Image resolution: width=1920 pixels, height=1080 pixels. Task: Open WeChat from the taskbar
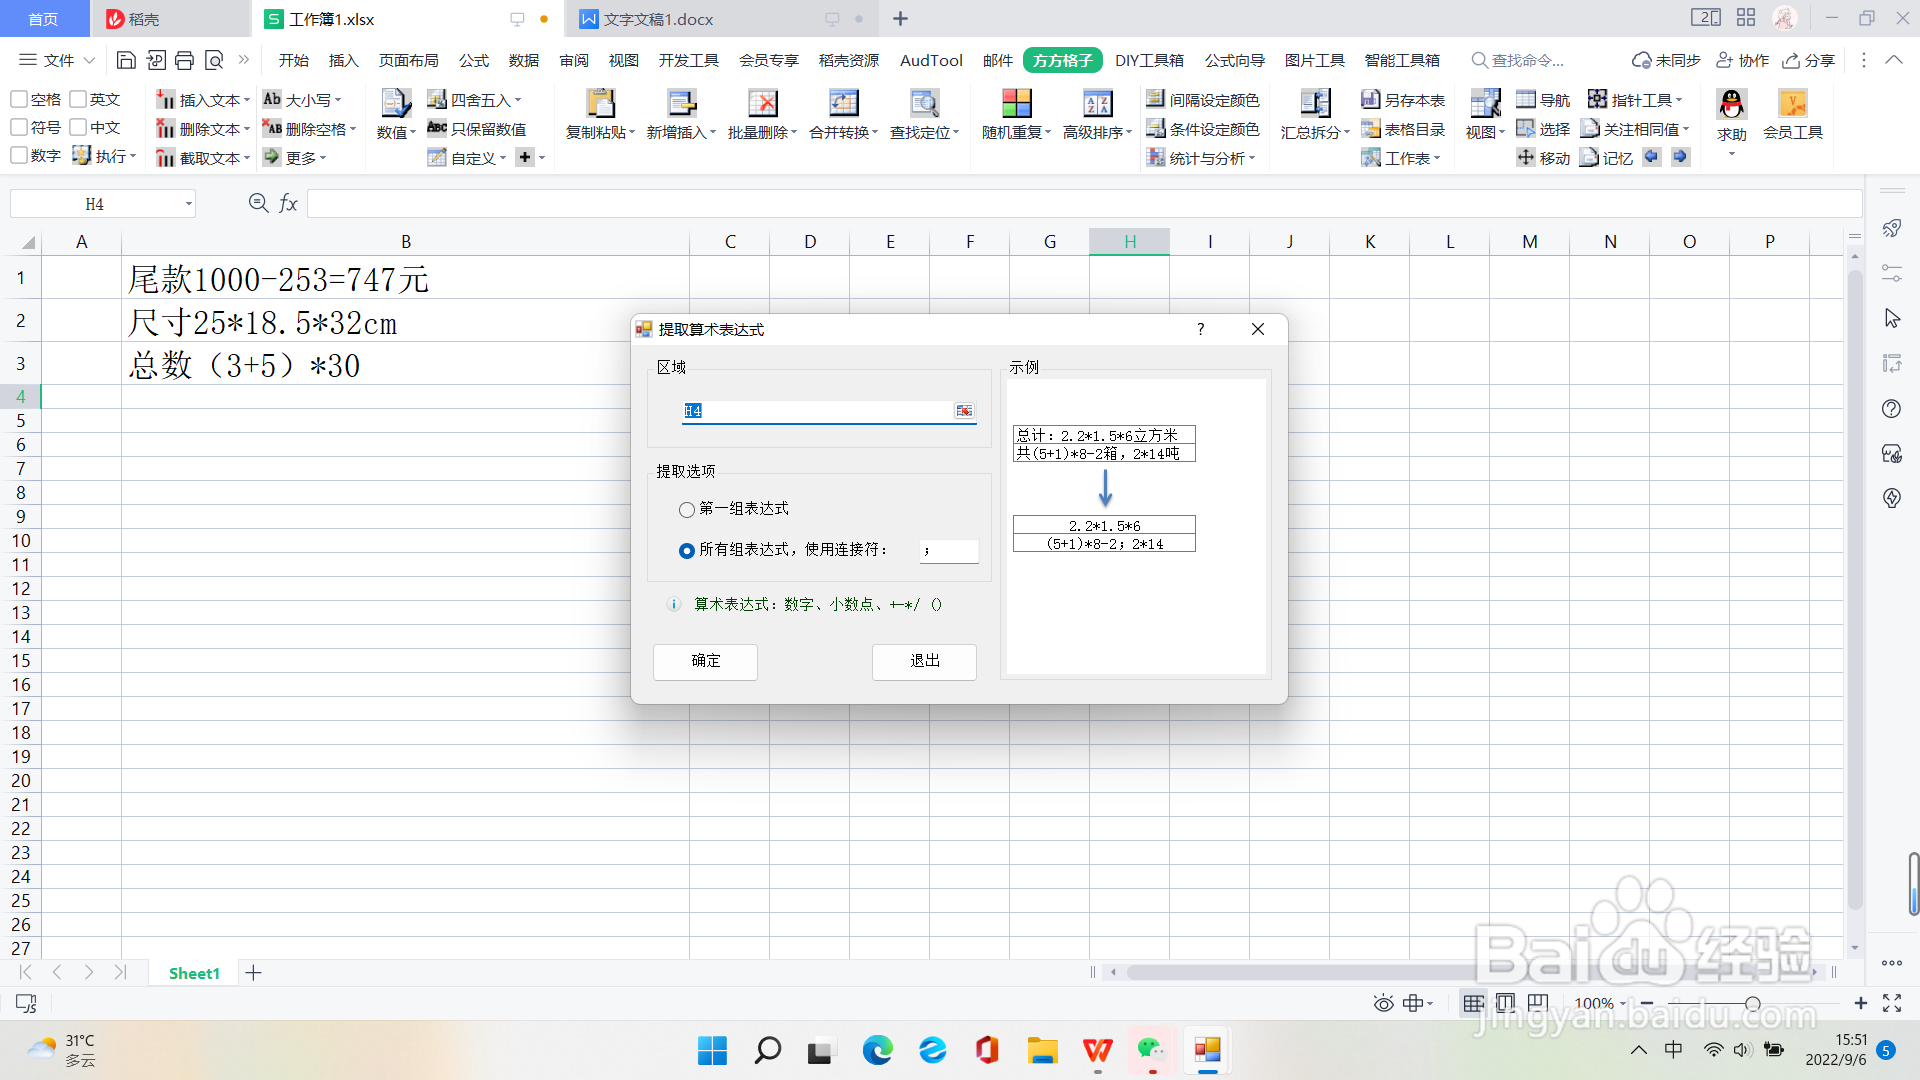tap(1151, 1050)
